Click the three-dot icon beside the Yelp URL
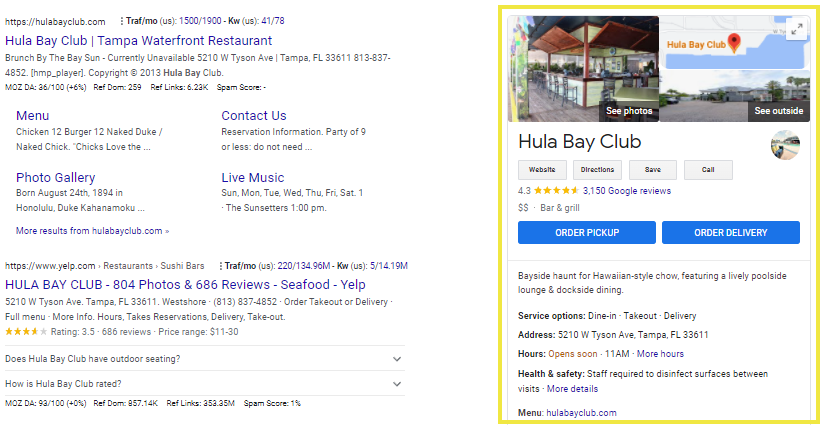The width and height of the screenshot is (822, 425). click(221, 266)
